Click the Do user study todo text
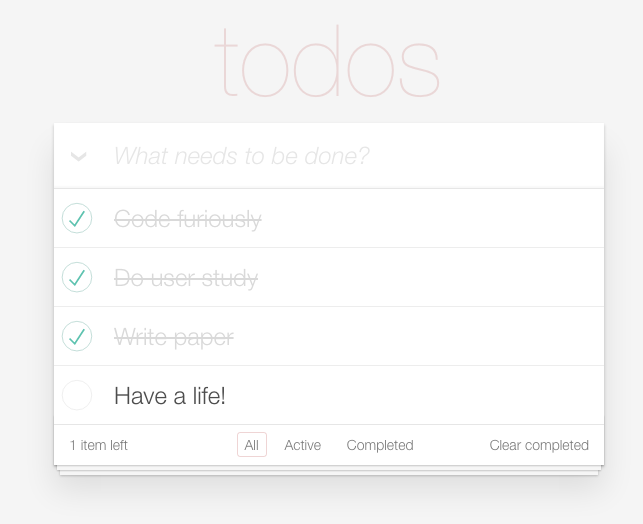 [x=186, y=278]
